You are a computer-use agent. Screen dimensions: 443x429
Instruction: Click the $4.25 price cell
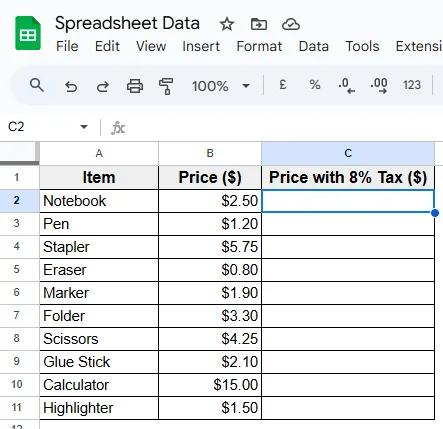(x=210, y=339)
